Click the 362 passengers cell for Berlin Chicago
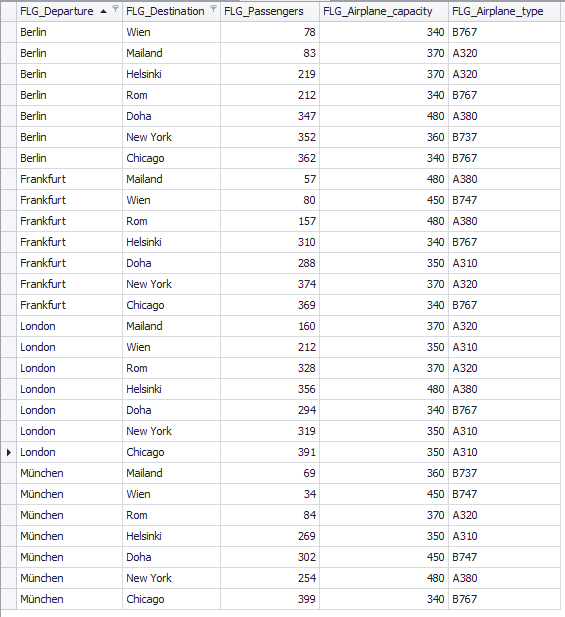565x617 pixels. point(270,158)
